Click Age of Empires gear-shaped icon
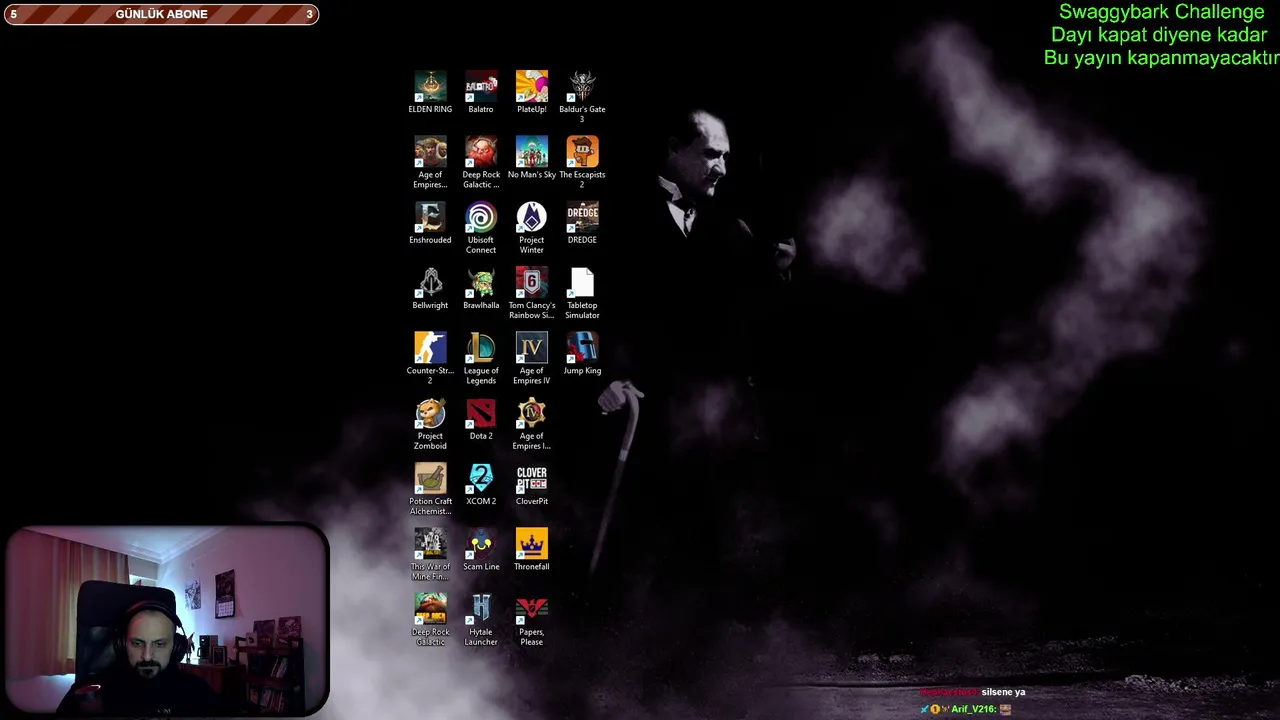Viewport: 1280px width, 720px height. pos(532,413)
